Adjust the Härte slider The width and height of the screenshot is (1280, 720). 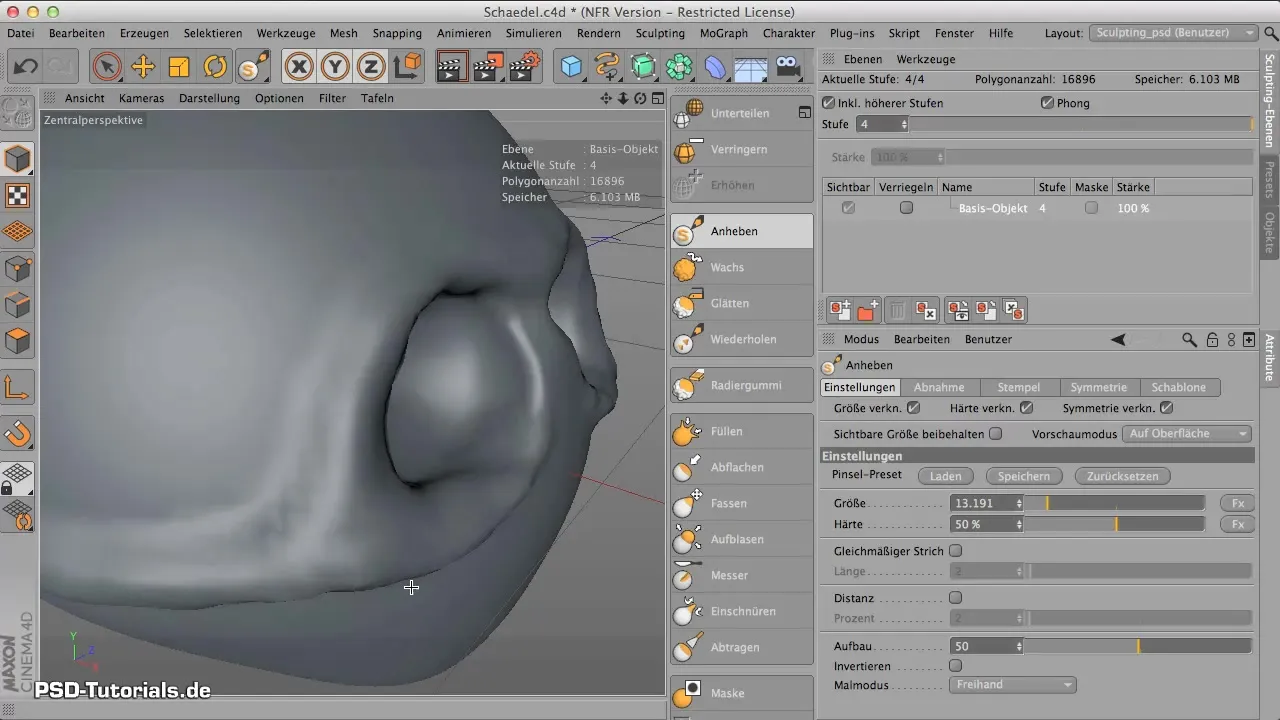[1116, 524]
